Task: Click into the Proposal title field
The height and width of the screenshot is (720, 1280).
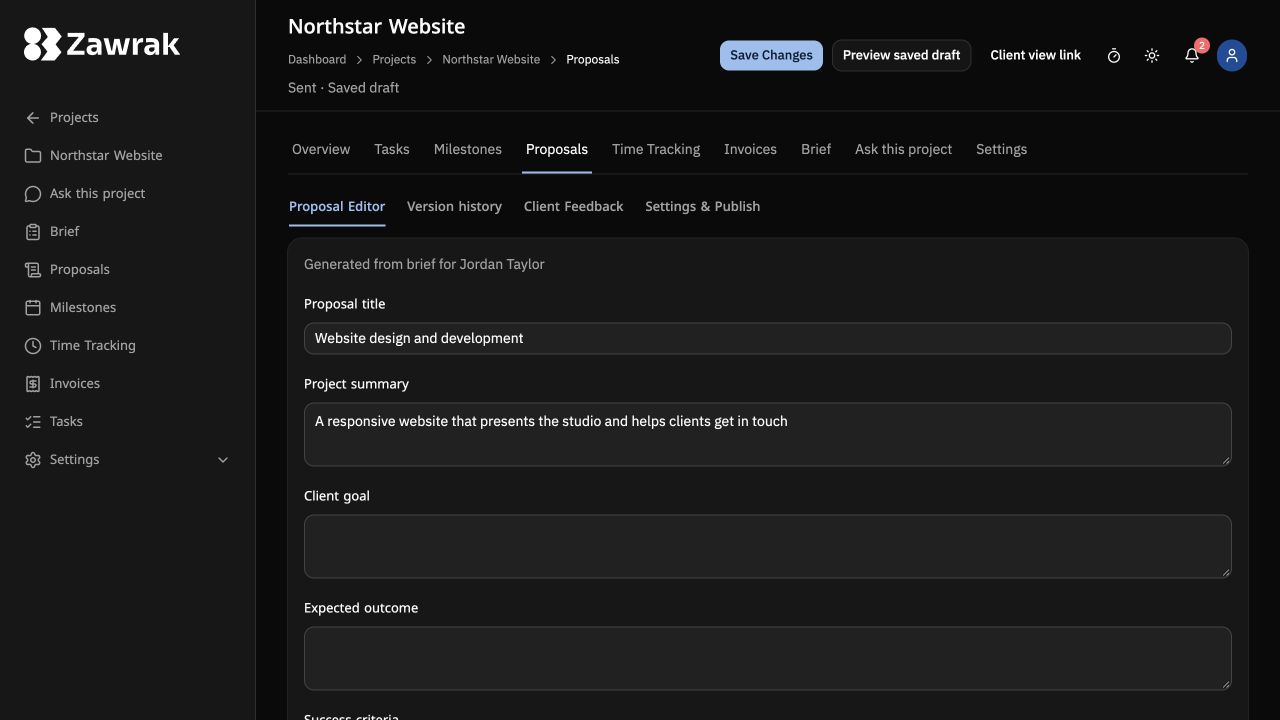Action: tap(767, 338)
